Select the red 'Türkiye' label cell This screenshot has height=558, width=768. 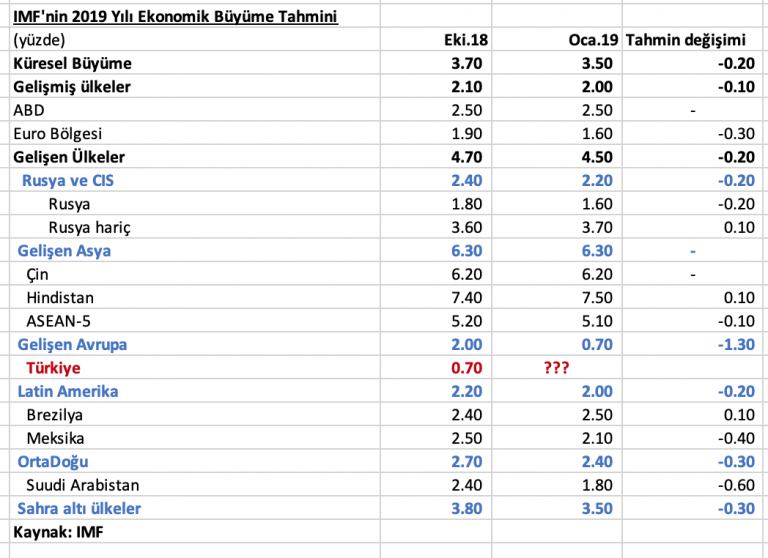point(195,367)
